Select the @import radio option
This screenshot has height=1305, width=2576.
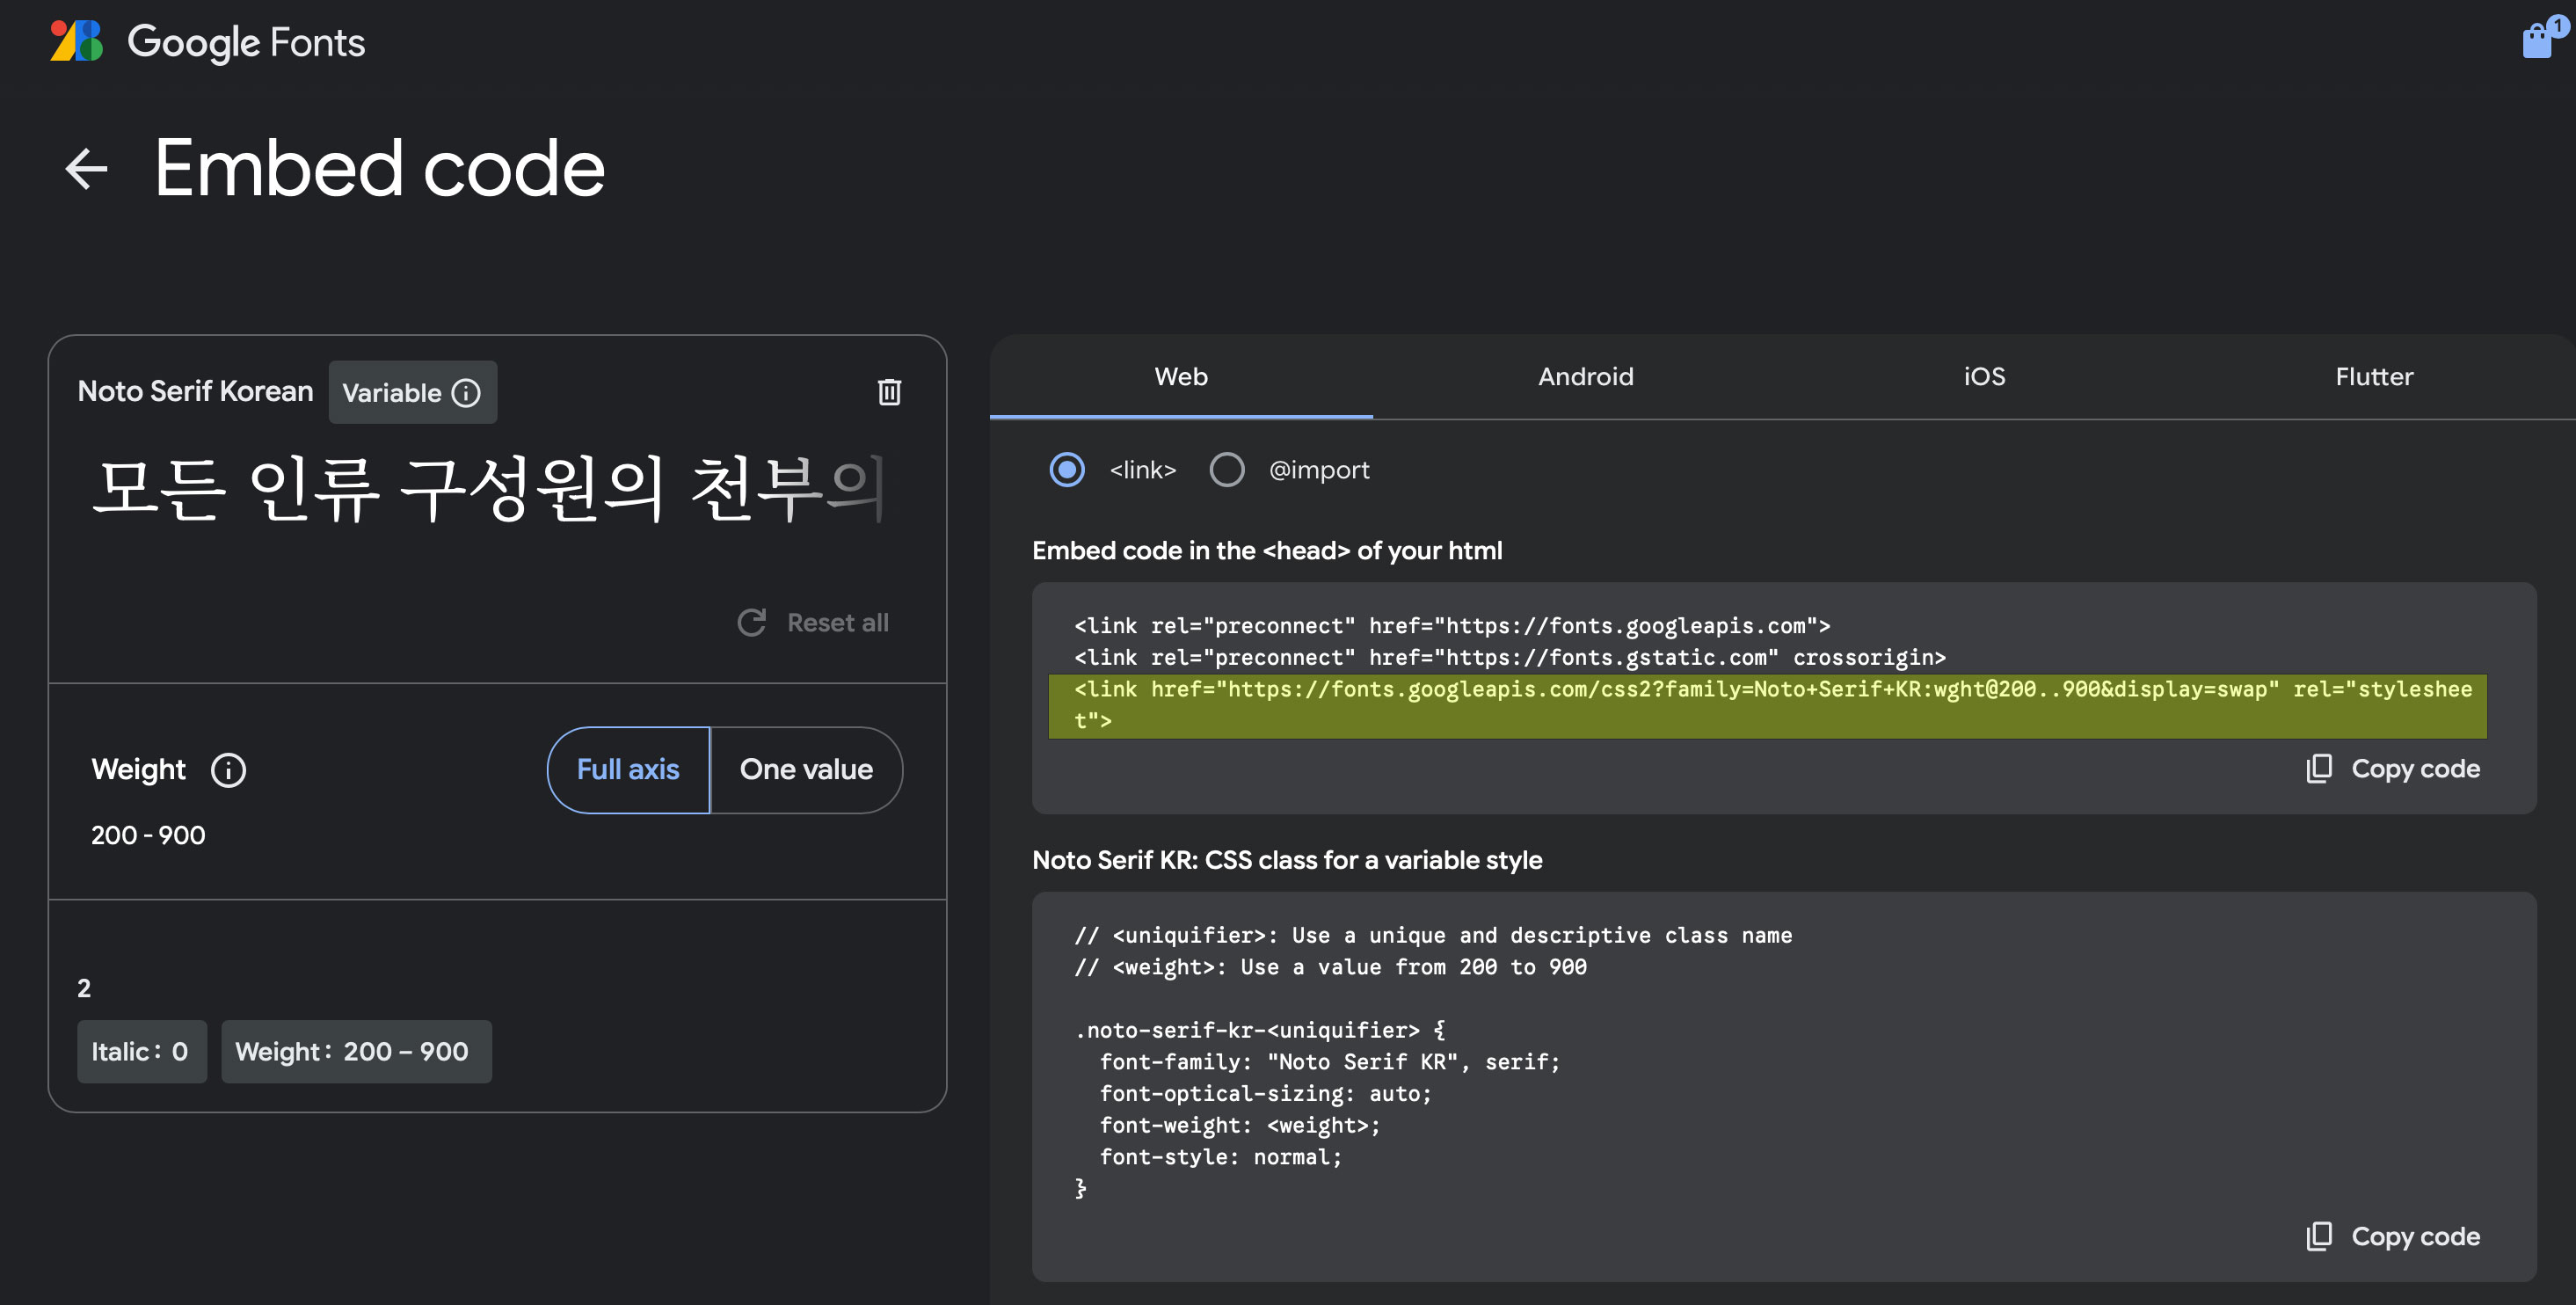tap(1227, 470)
